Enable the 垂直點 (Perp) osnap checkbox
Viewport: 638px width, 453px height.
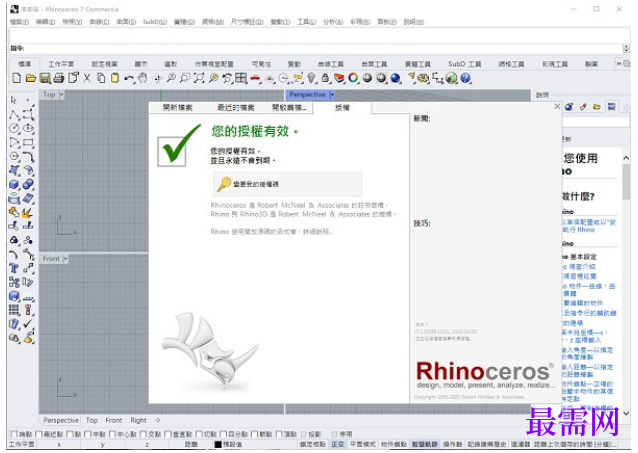pyautogui.click(x=168, y=434)
